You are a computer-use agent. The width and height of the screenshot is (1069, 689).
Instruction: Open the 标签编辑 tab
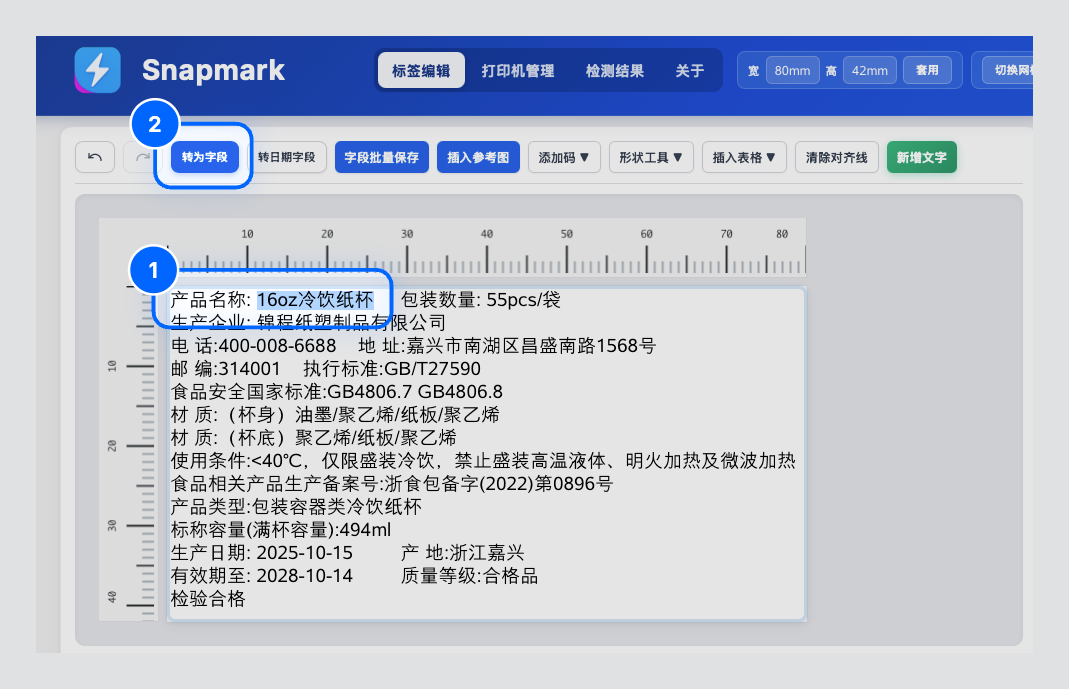(421, 71)
